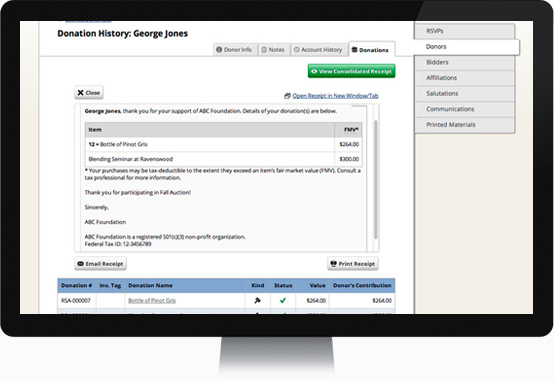The height and width of the screenshot is (381, 554).
Task: Open the Donor Info tab
Action: [235, 50]
